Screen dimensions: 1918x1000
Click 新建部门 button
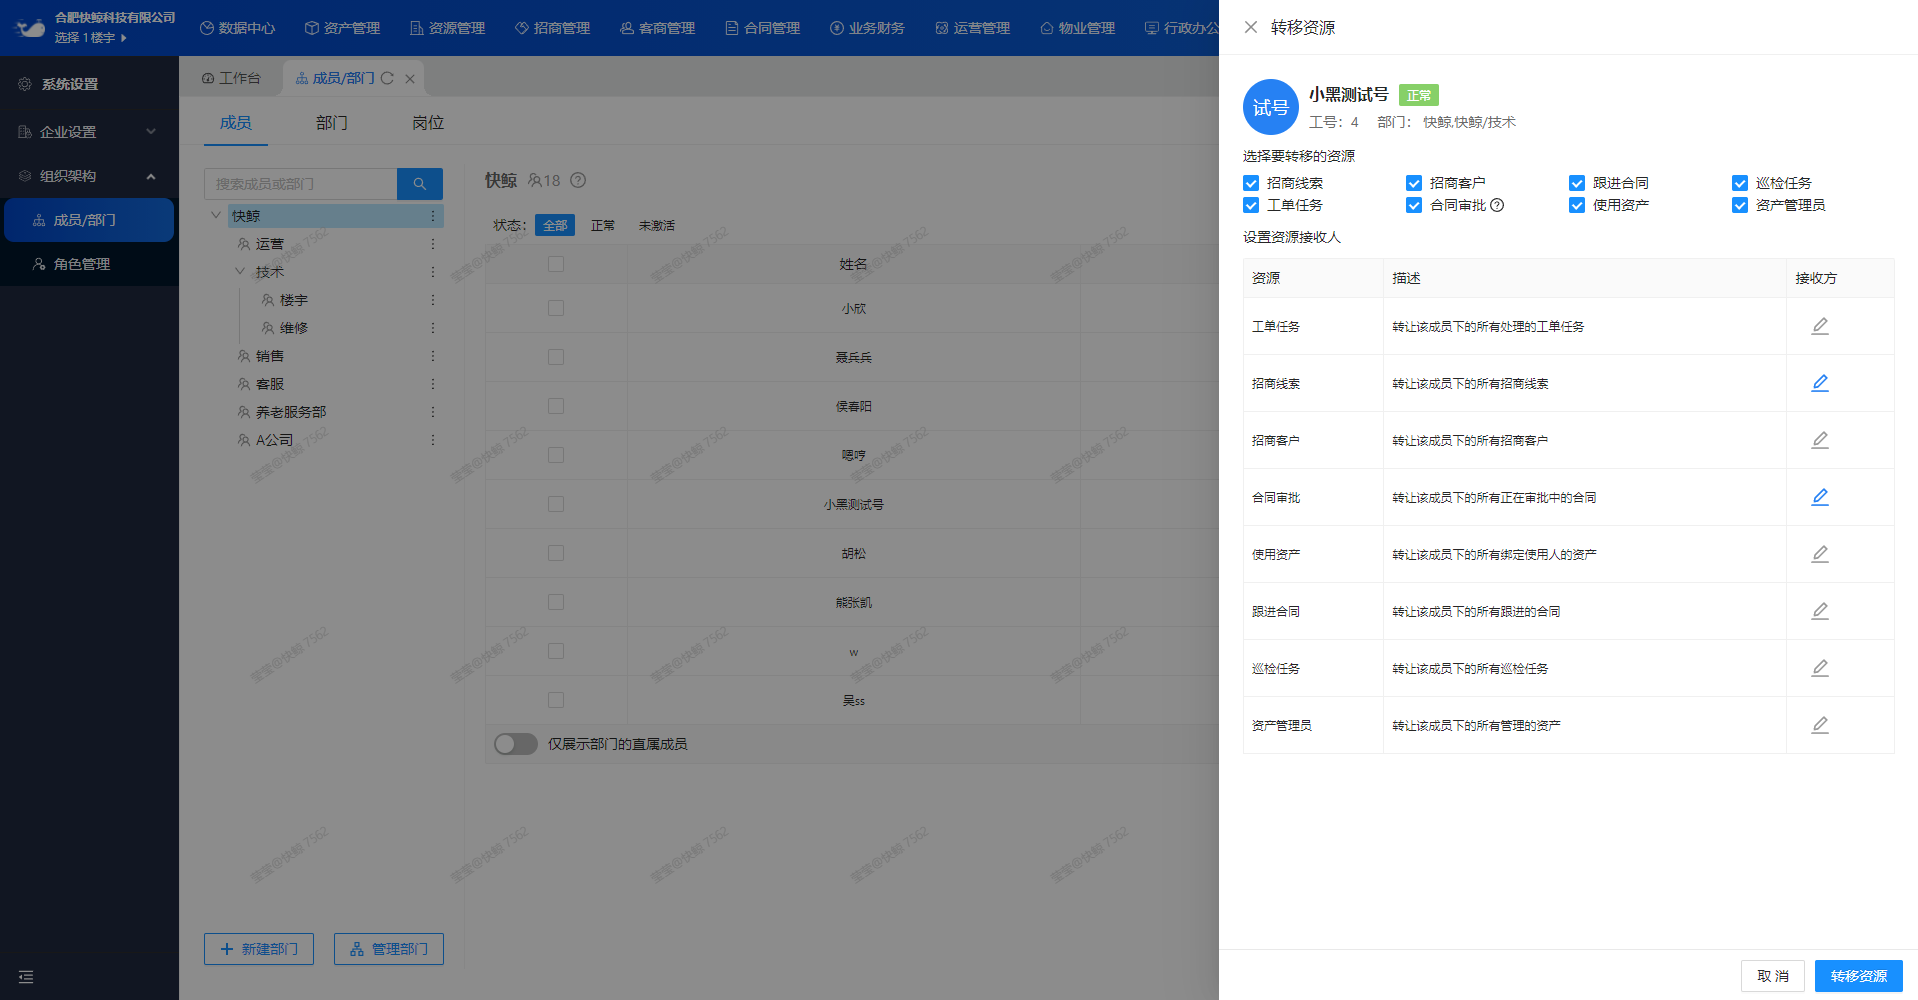pyautogui.click(x=259, y=949)
